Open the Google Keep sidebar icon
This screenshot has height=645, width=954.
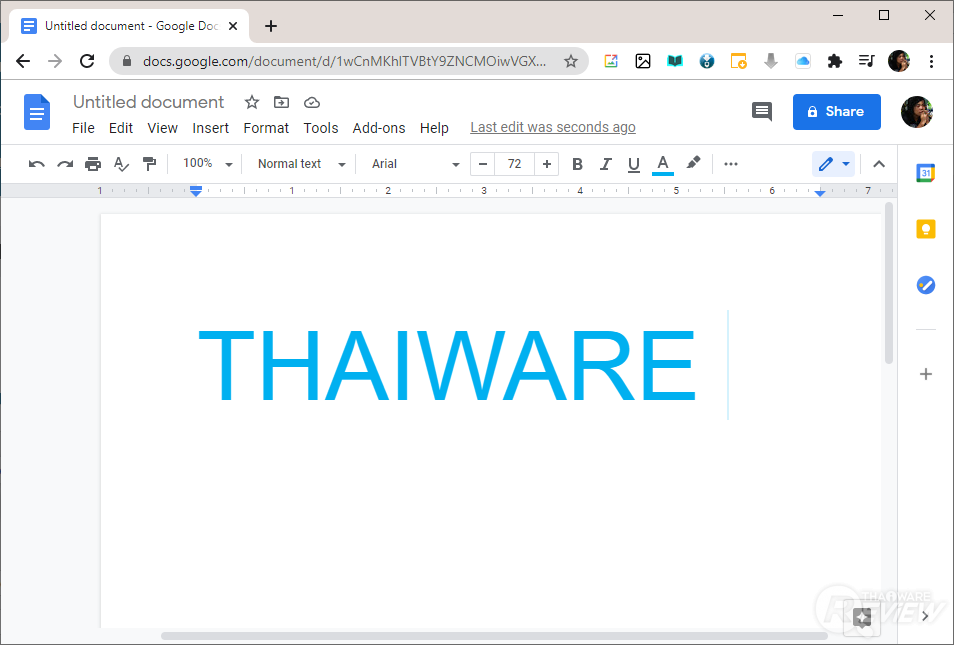click(925, 229)
